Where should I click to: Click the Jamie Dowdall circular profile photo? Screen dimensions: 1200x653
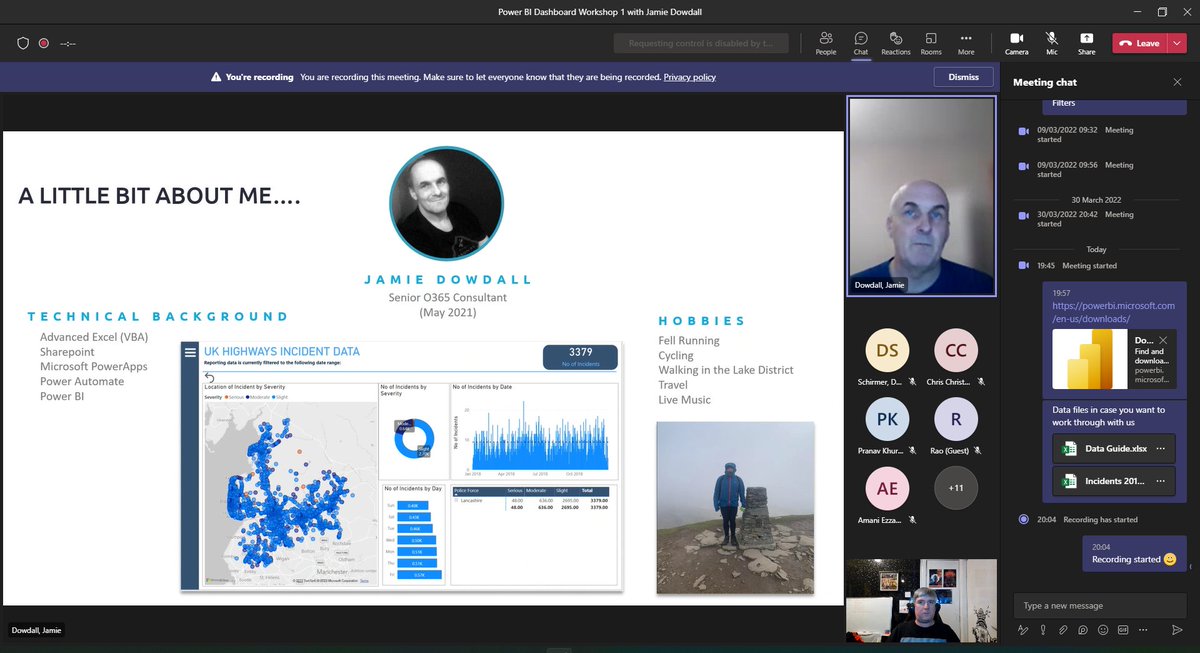coord(446,204)
